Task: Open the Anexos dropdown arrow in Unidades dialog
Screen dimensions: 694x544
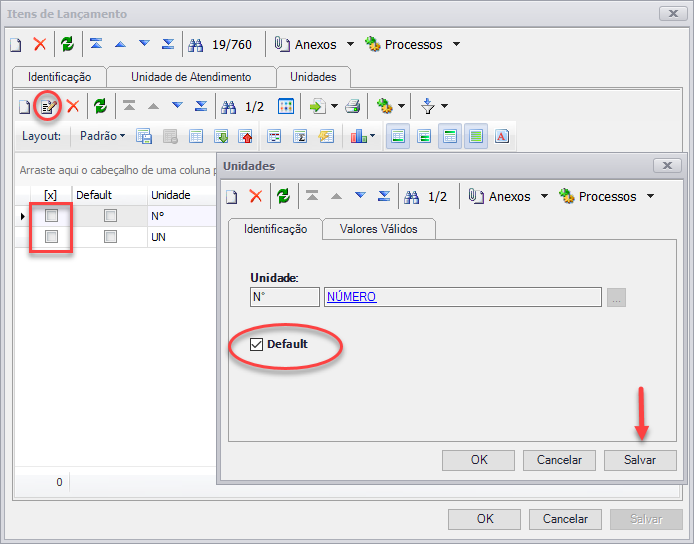Action: click(544, 196)
